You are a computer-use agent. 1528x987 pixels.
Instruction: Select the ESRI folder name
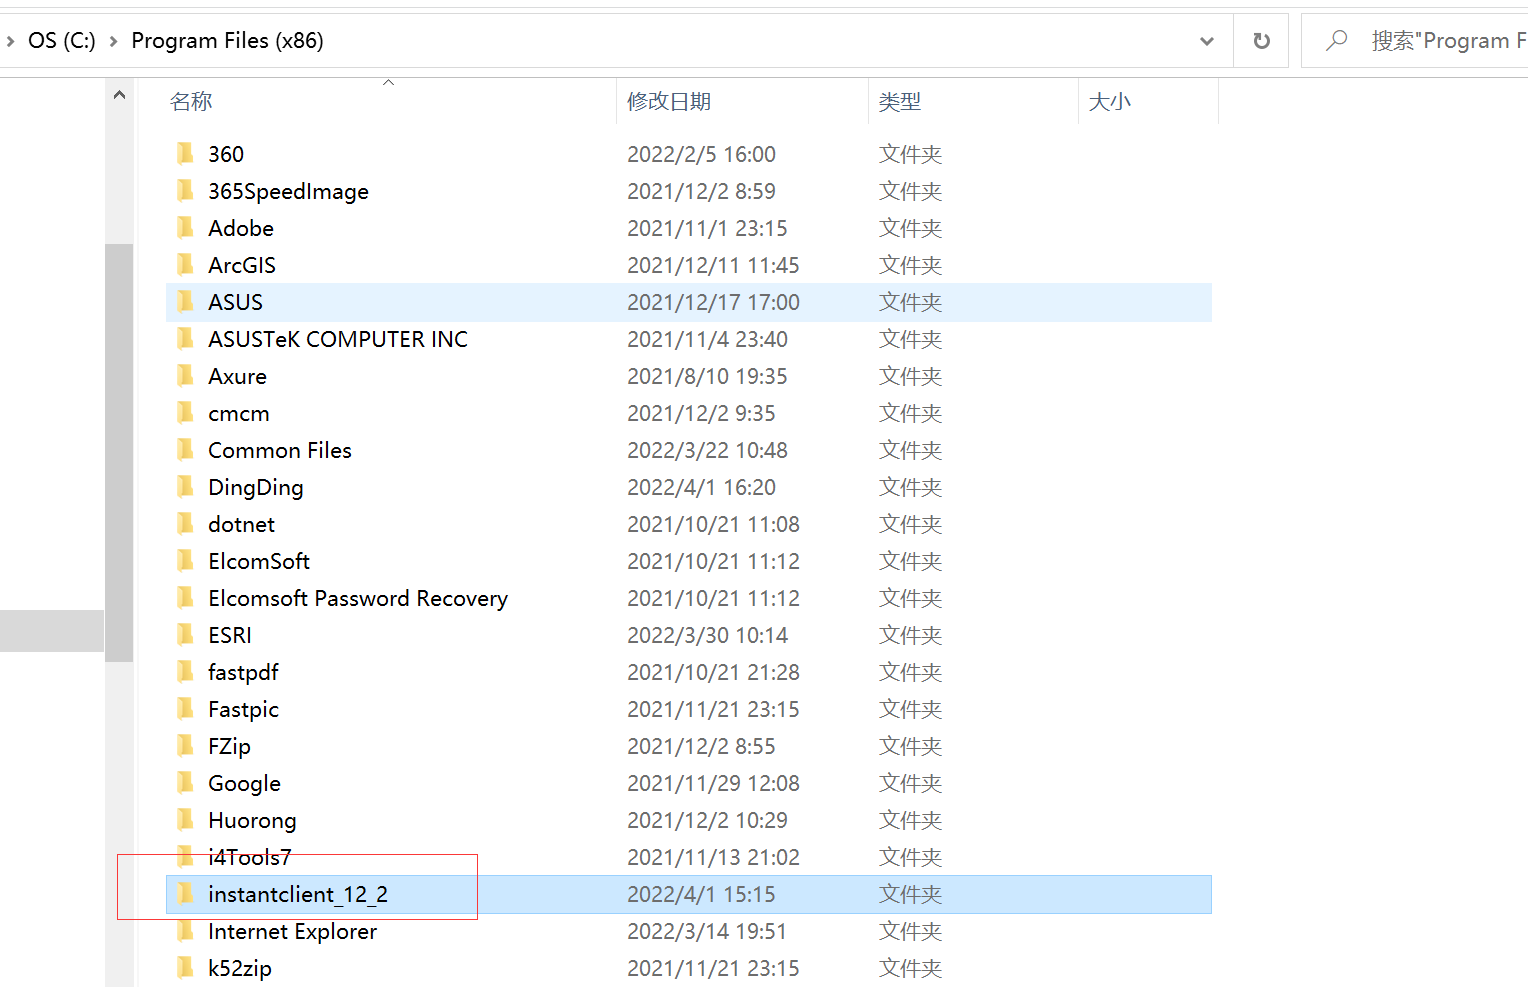coord(230,635)
